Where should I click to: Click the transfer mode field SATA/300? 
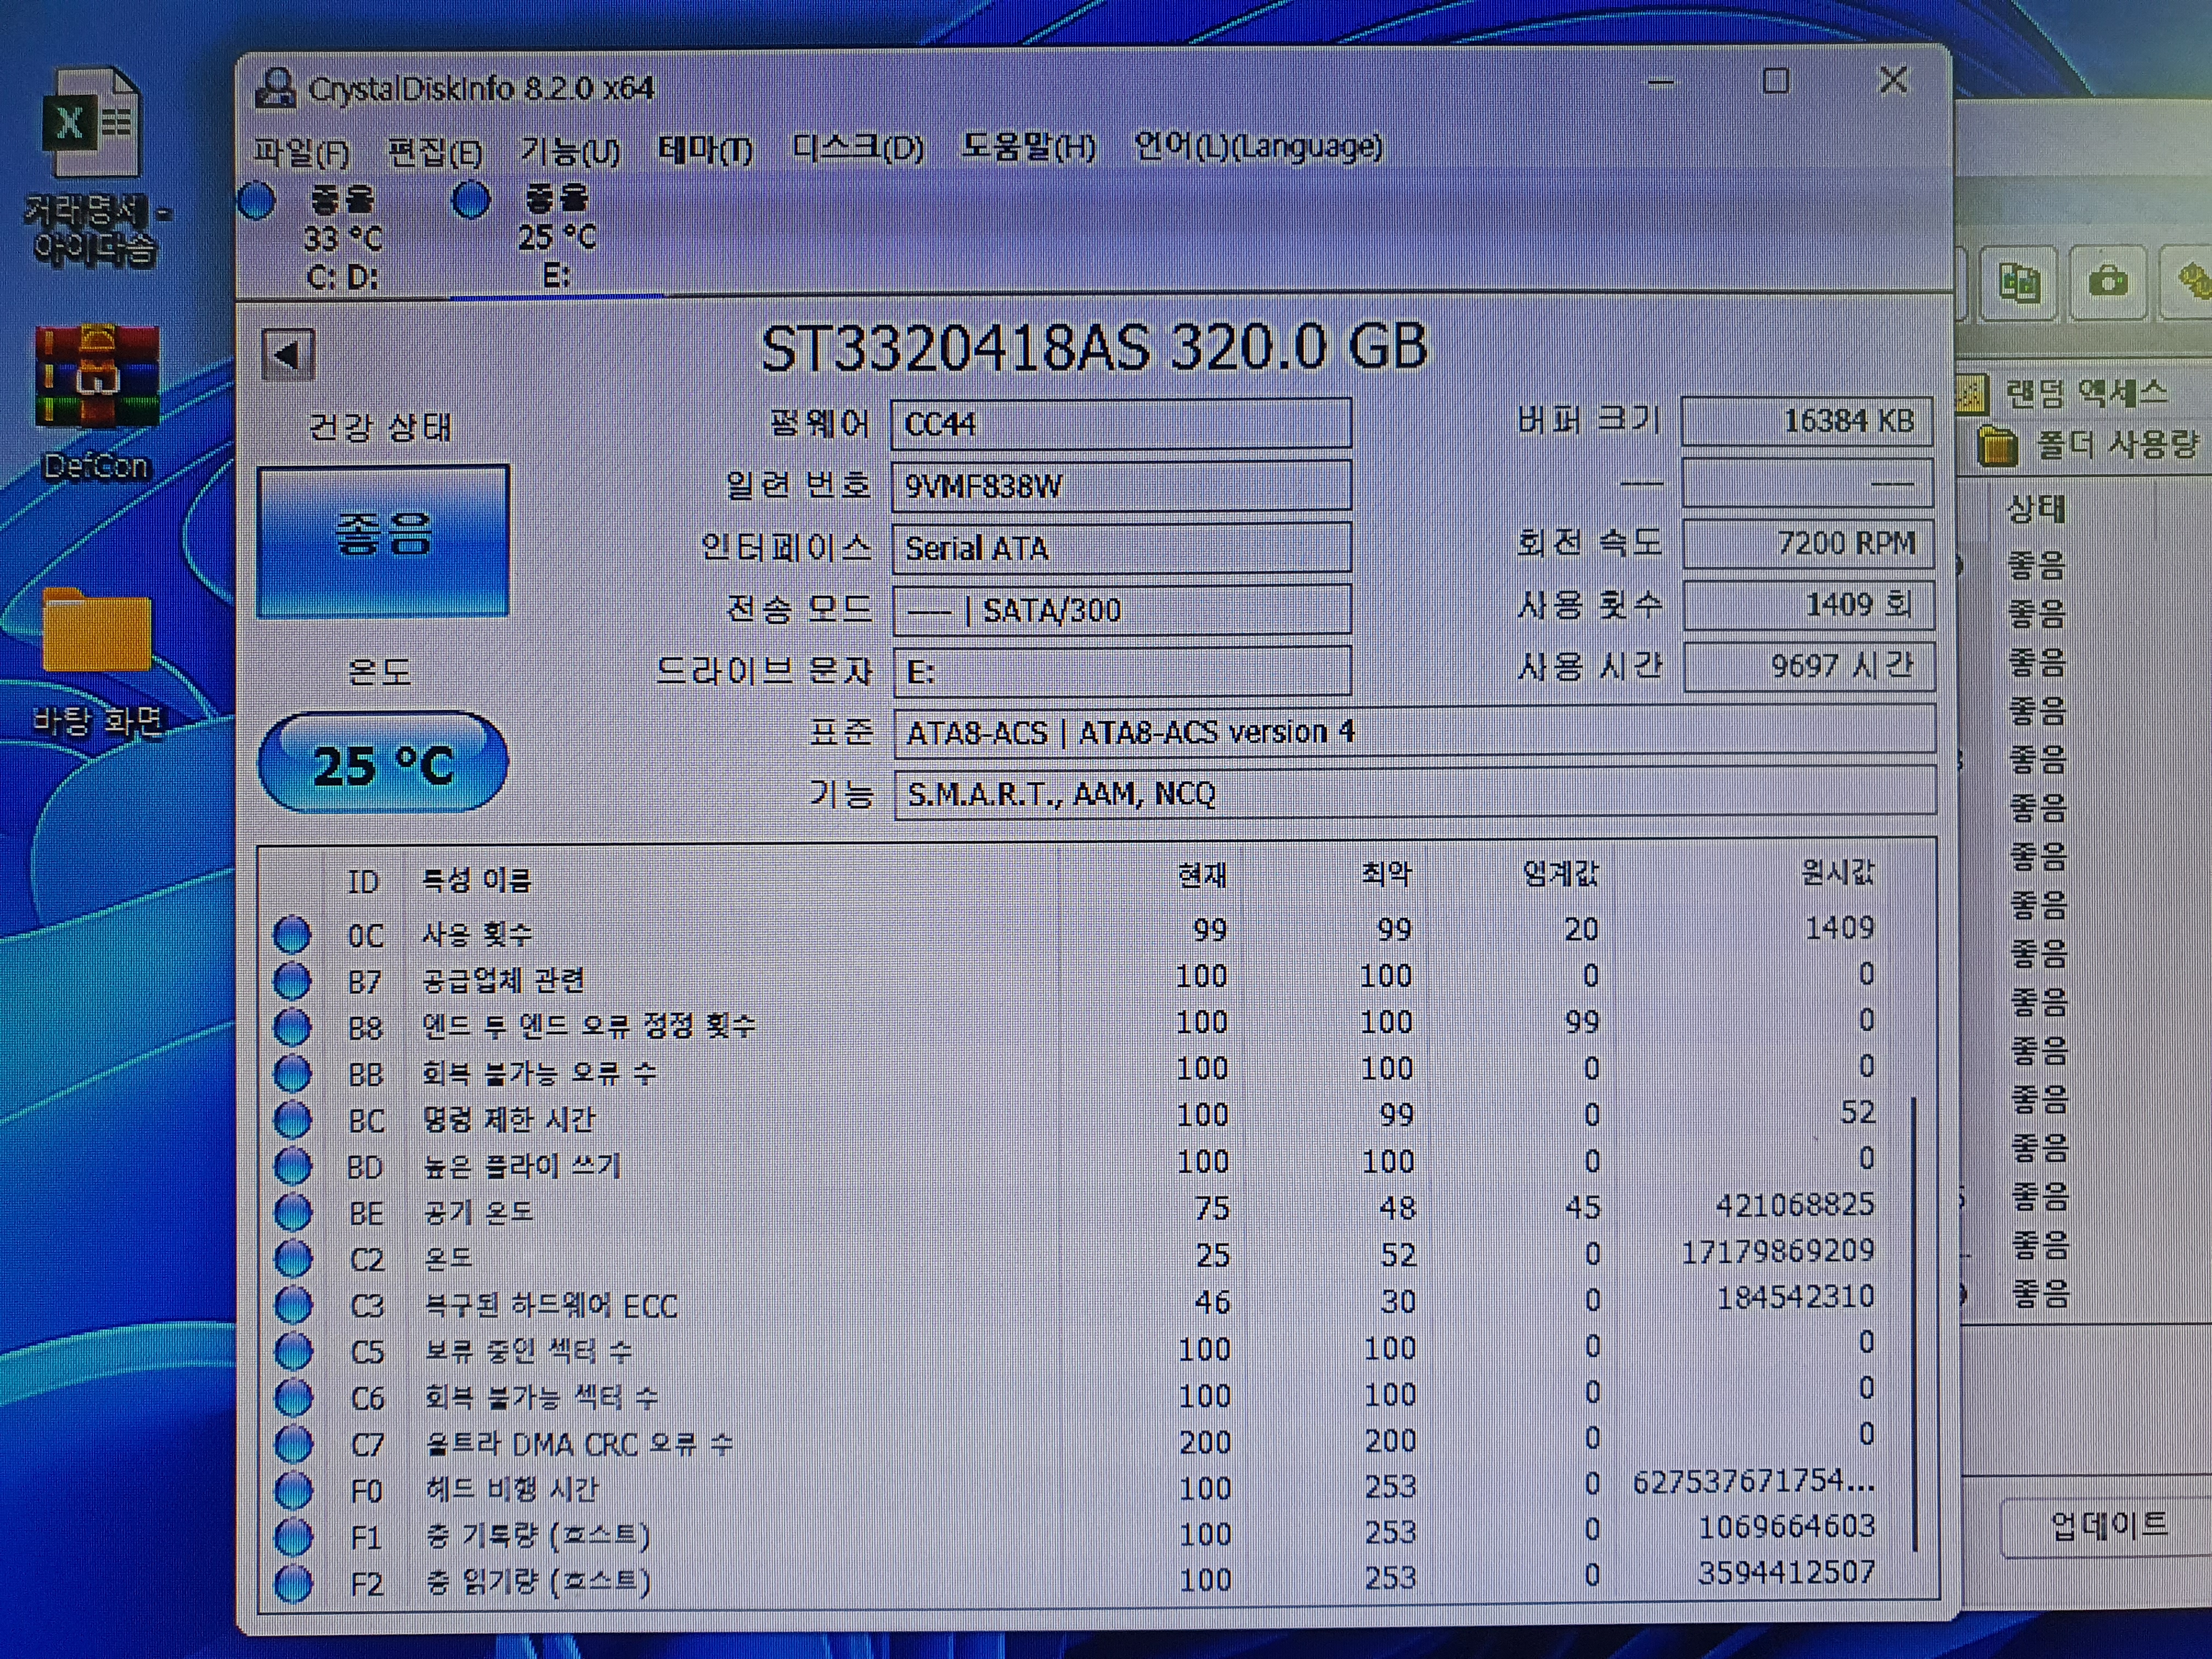click(1121, 610)
